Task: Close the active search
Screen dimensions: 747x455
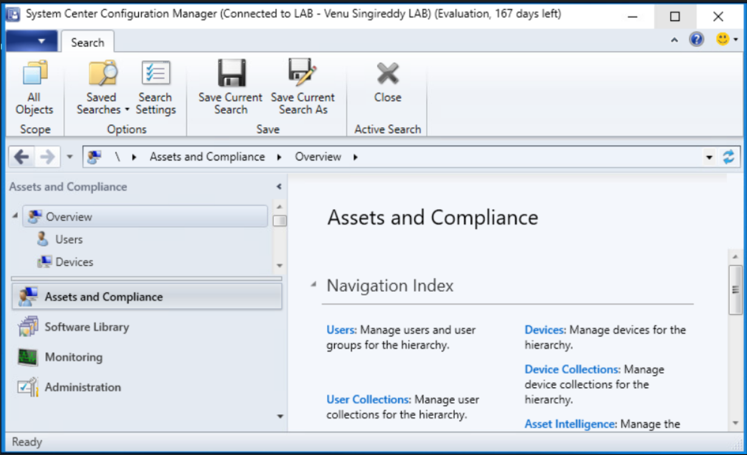Action: tap(387, 82)
